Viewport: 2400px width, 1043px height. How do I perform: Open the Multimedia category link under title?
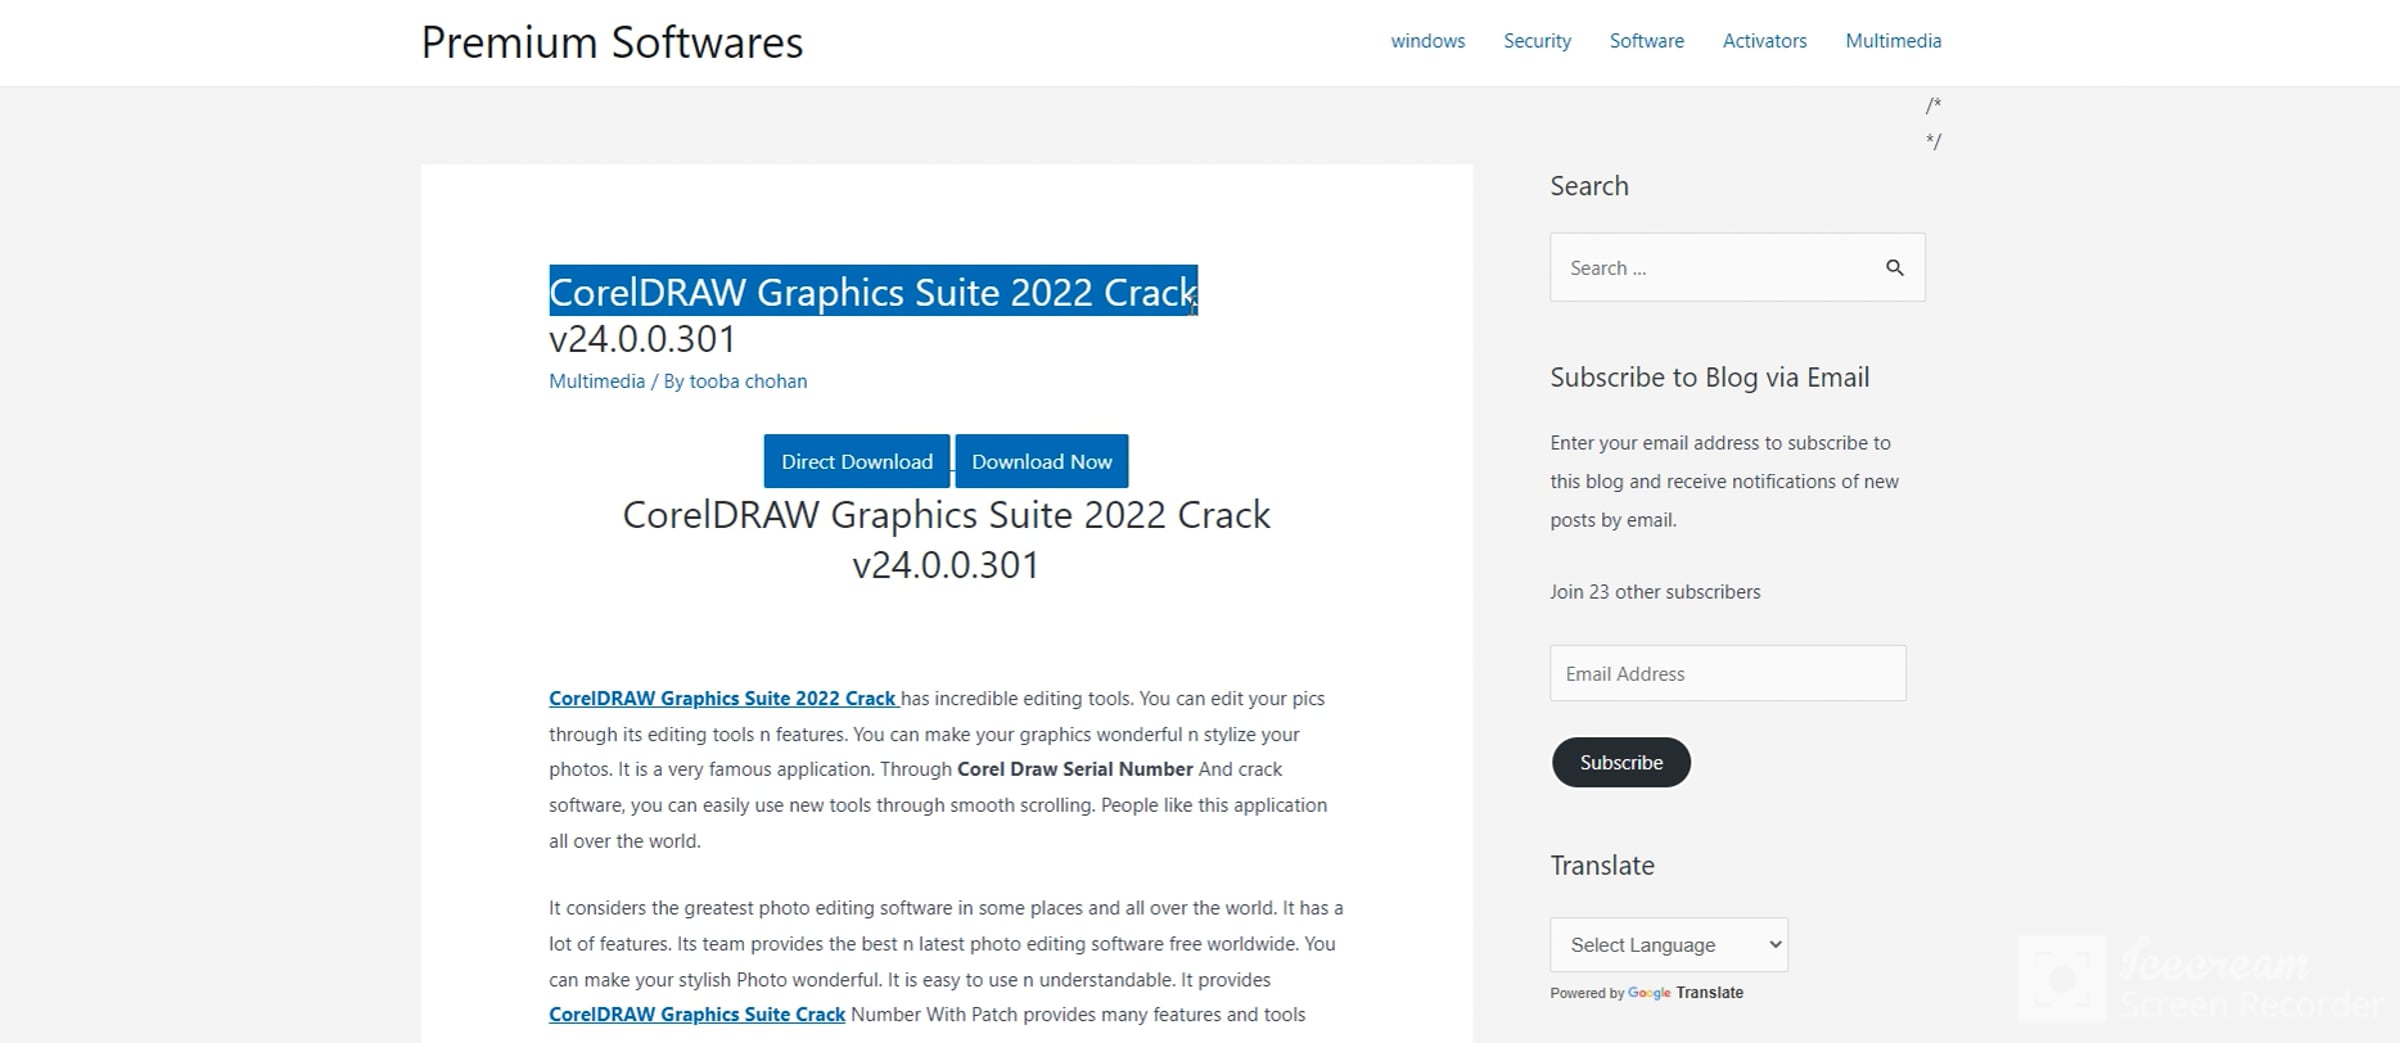(597, 381)
